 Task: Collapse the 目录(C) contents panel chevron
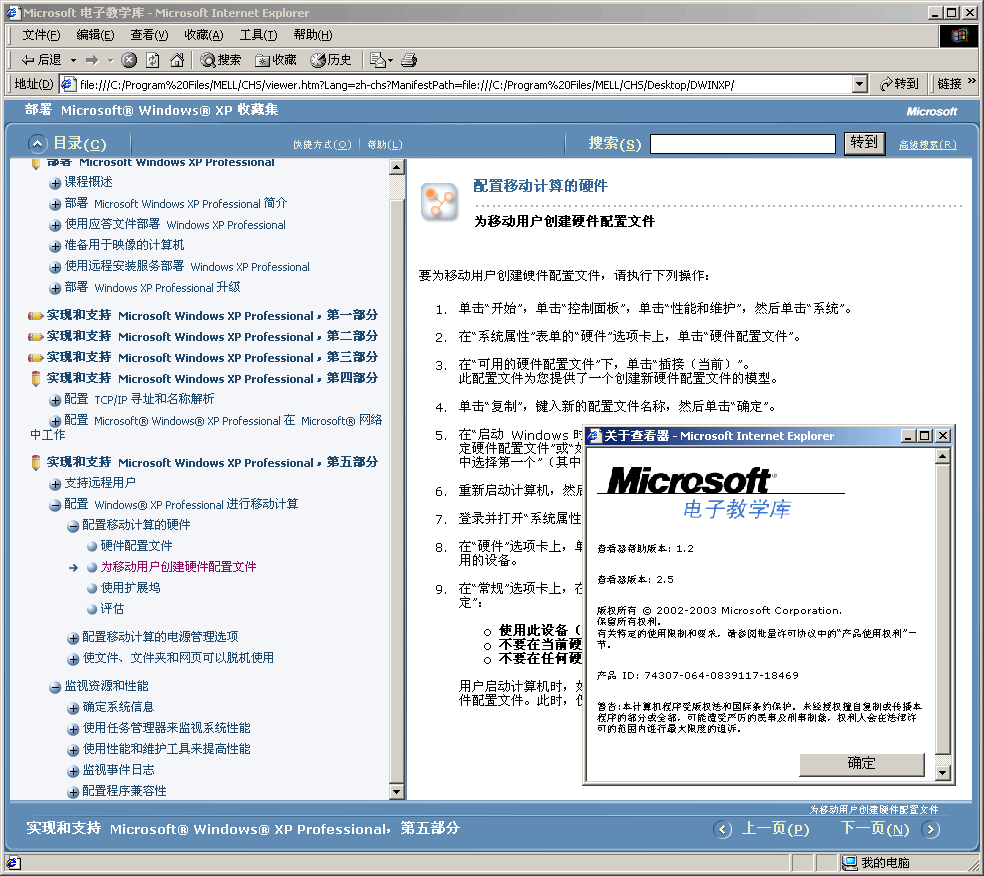coord(38,144)
